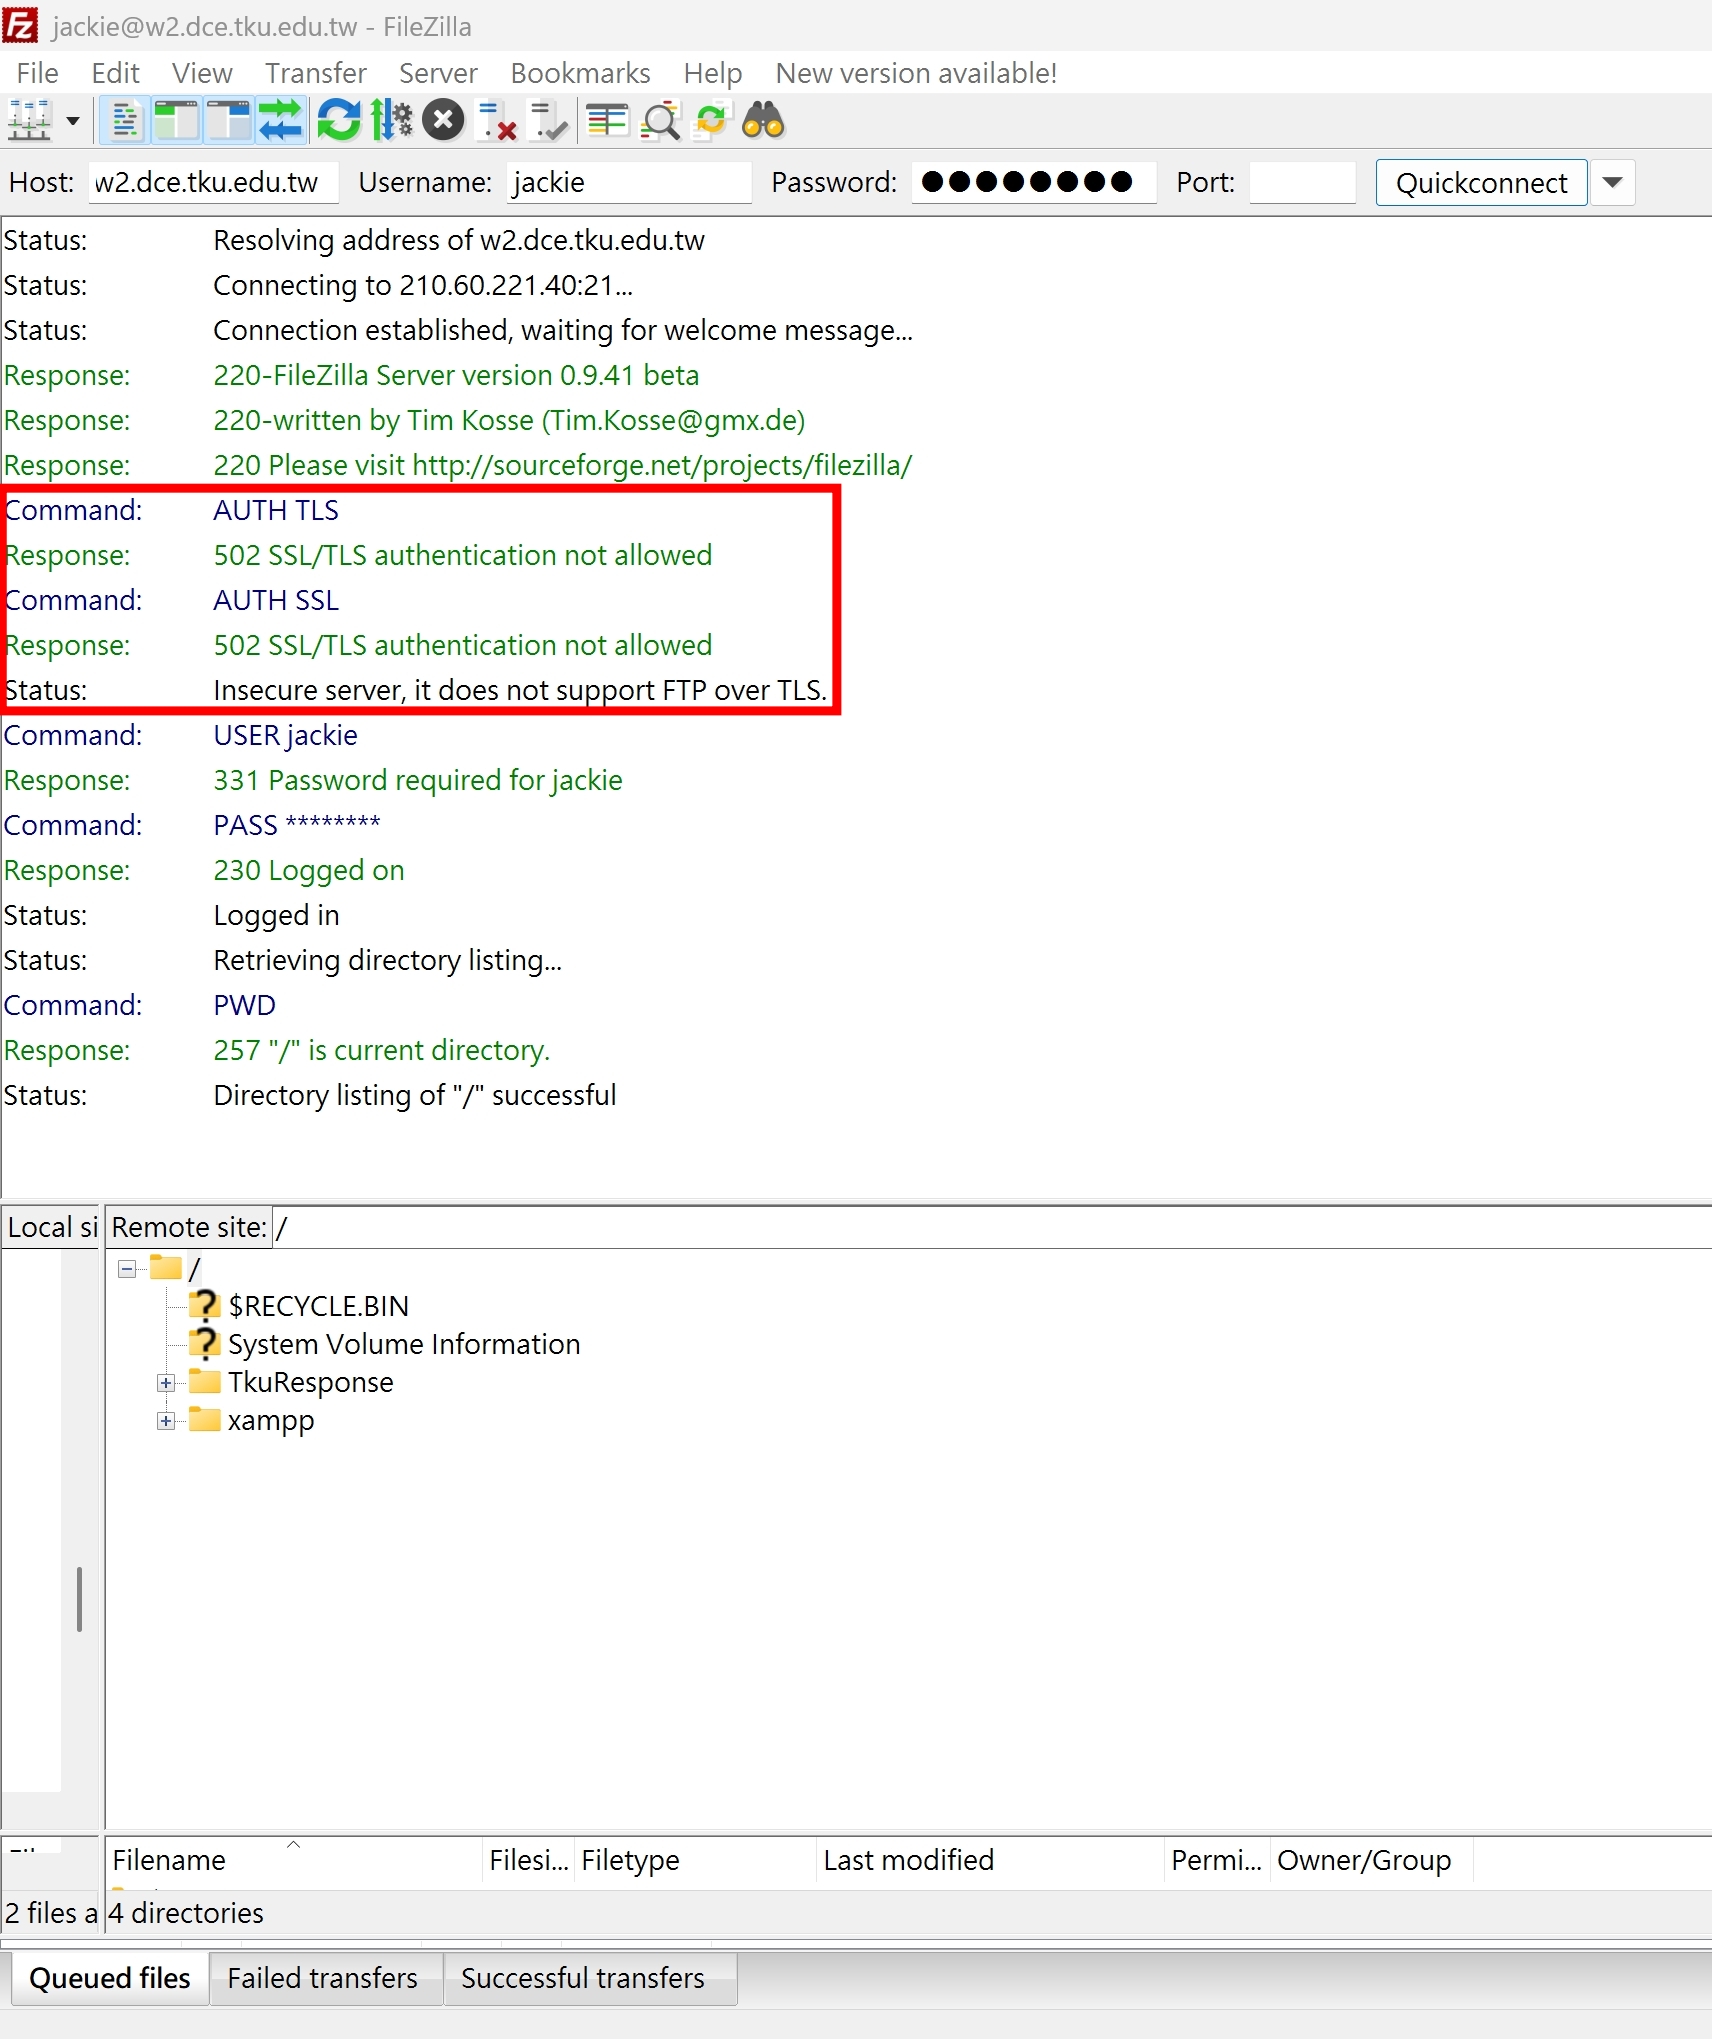
Task: Open the Help menu
Action: (713, 73)
